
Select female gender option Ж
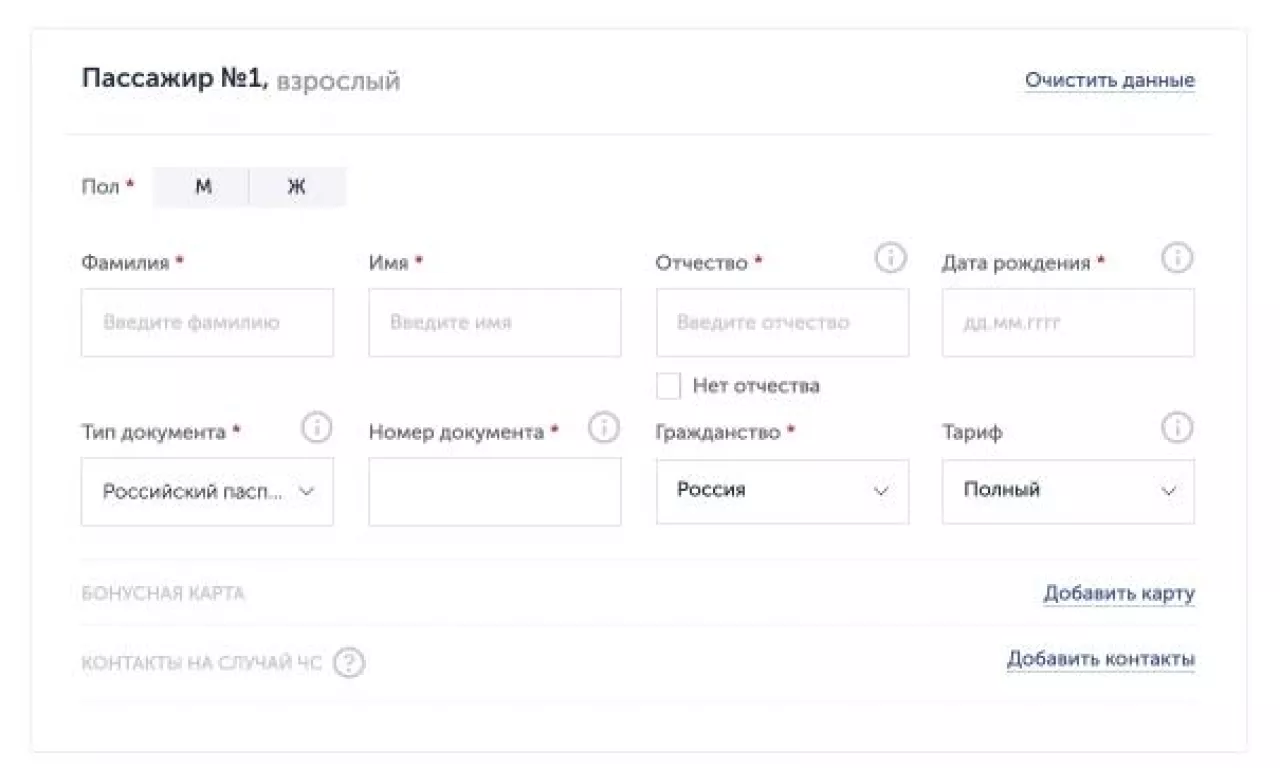coord(297,187)
